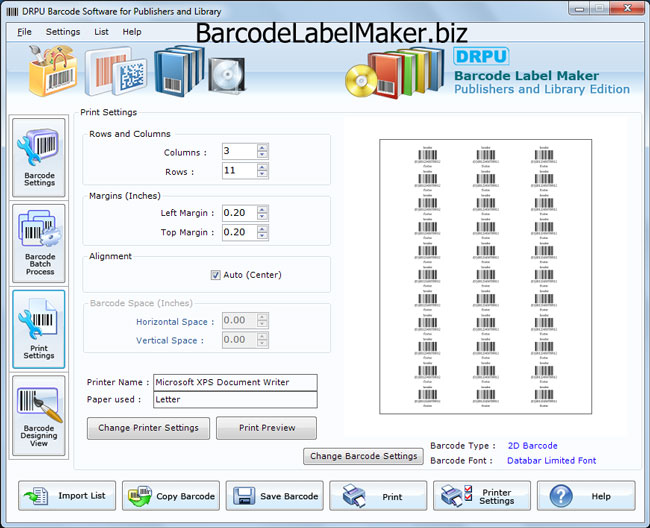650x528 pixels.
Task: Click the barcode sheet preview thumbnail
Action: pos(485,277)
